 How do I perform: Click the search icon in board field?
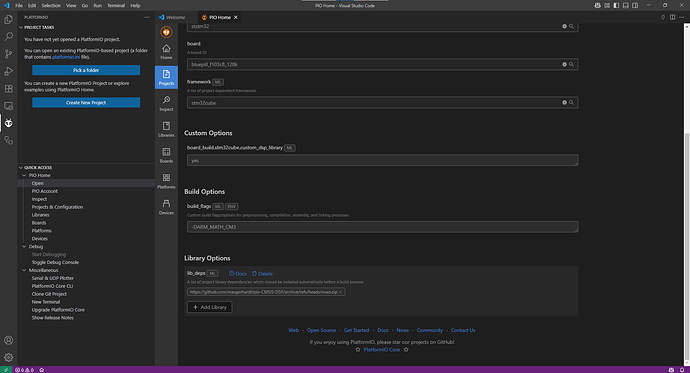(571, 64)
